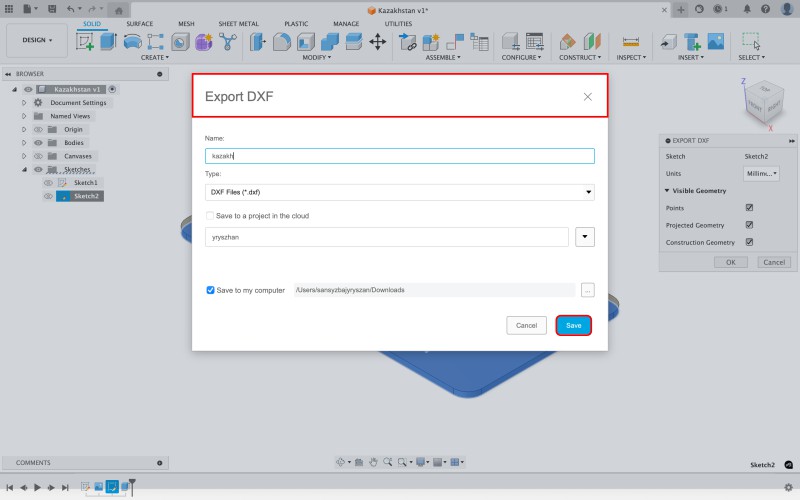Open the Units dropdown in Export DXF panel
Viewport: 800px width, 500px height.
tap(761, 173)
